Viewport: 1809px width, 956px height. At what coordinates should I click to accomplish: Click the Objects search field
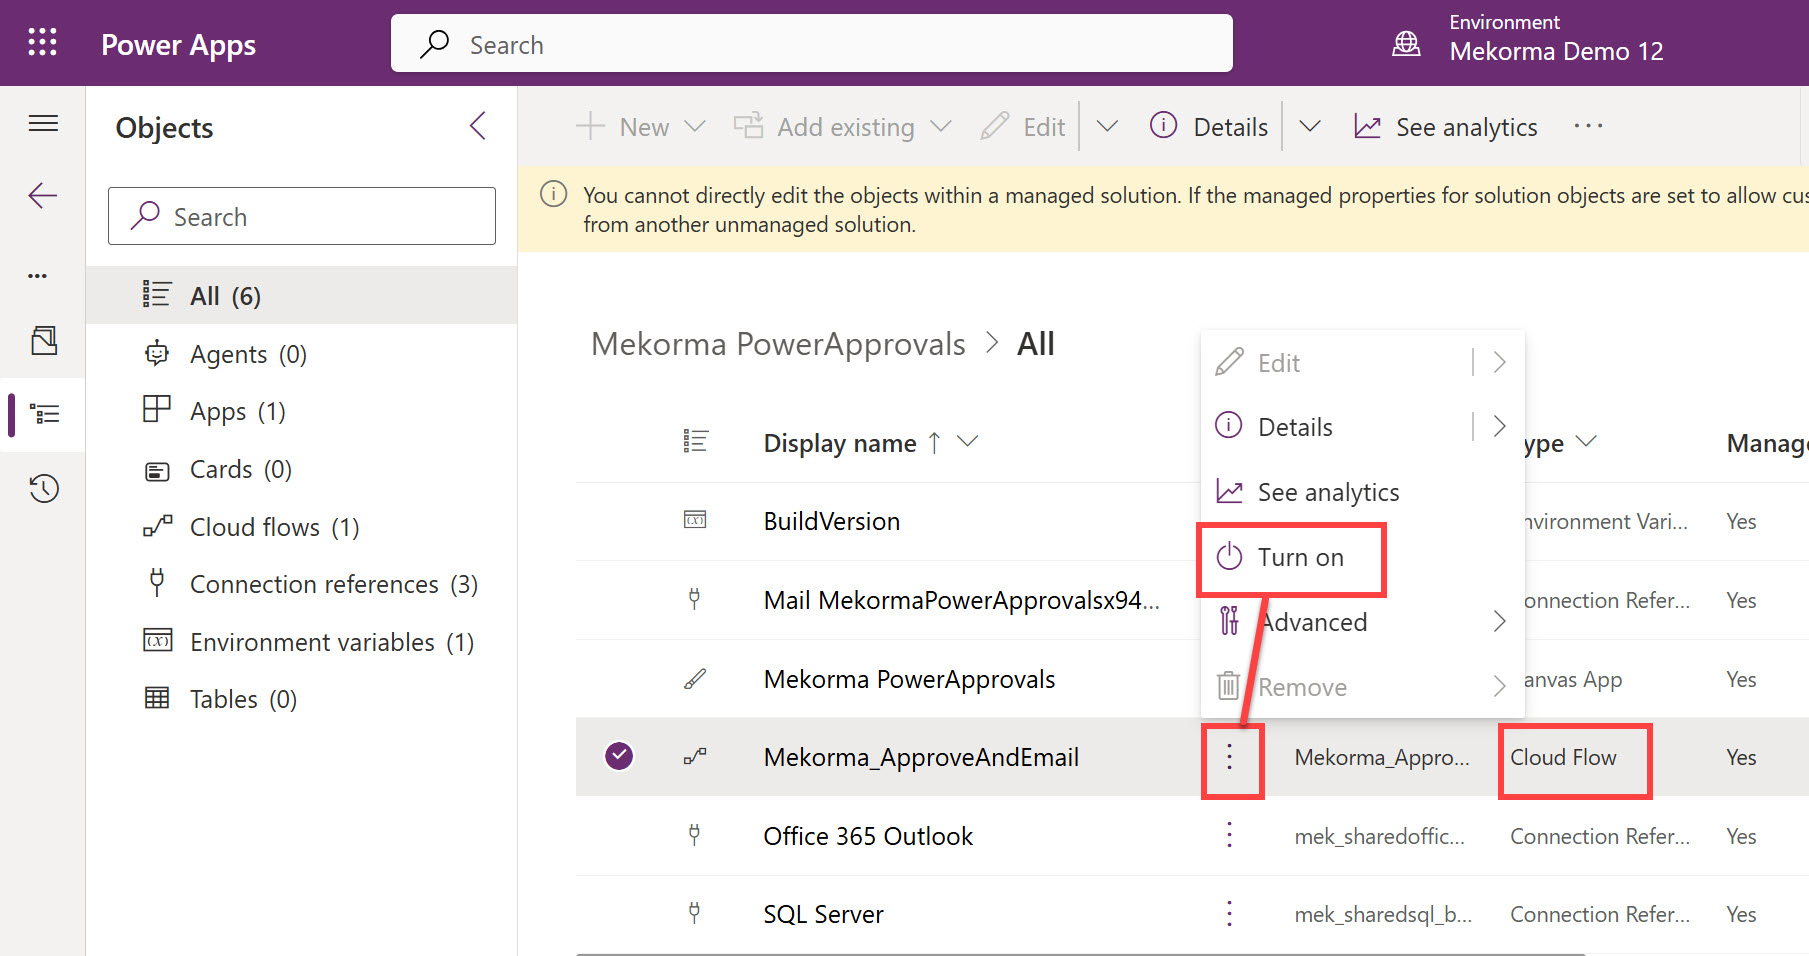click(302, 217)
